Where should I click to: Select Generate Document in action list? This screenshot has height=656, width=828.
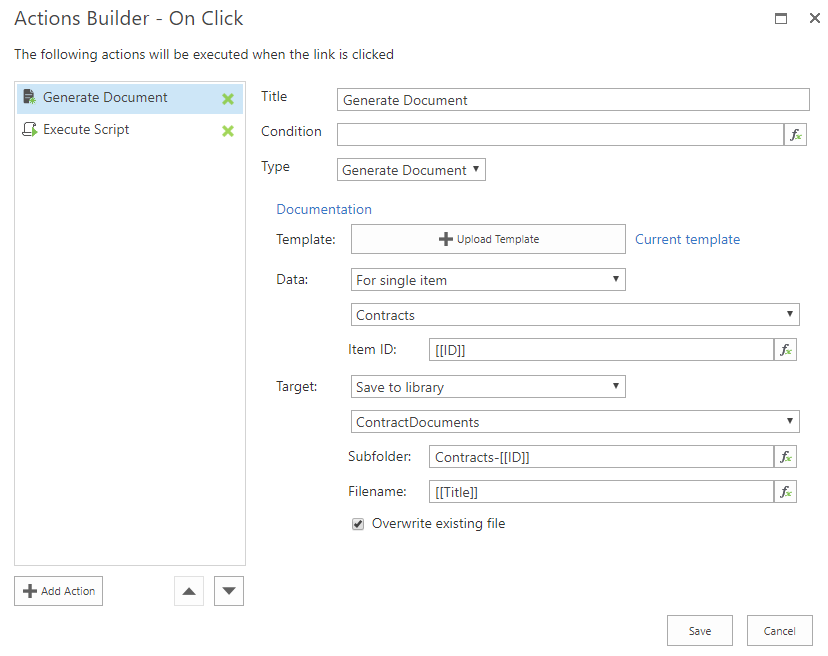(105, 98)
